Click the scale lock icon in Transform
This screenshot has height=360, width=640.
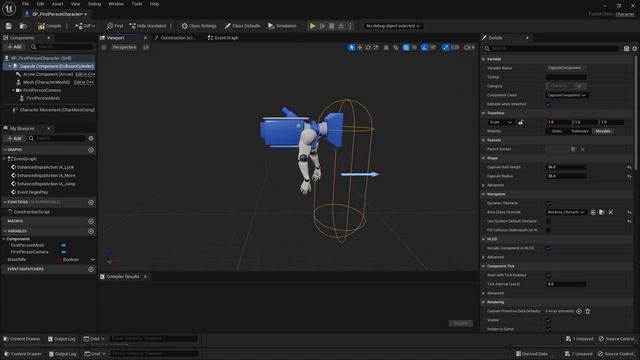(521, 122)
